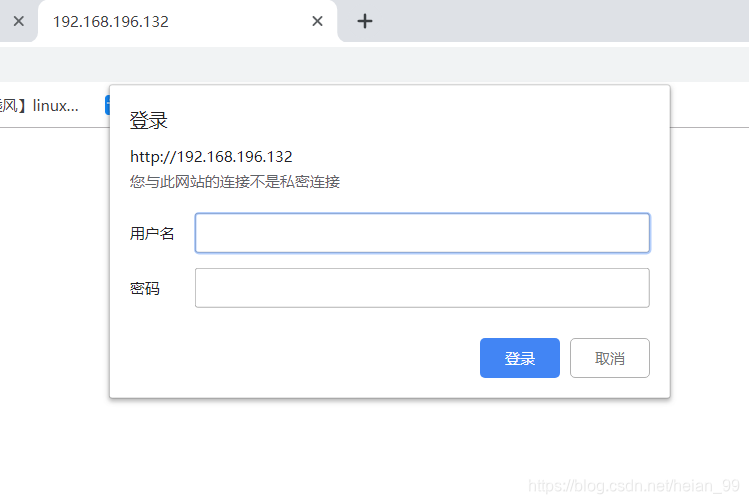This screenshot has width=749, height=504.
Task: Click the blue bookmark icon beside linux...
Action: [106, 106]
